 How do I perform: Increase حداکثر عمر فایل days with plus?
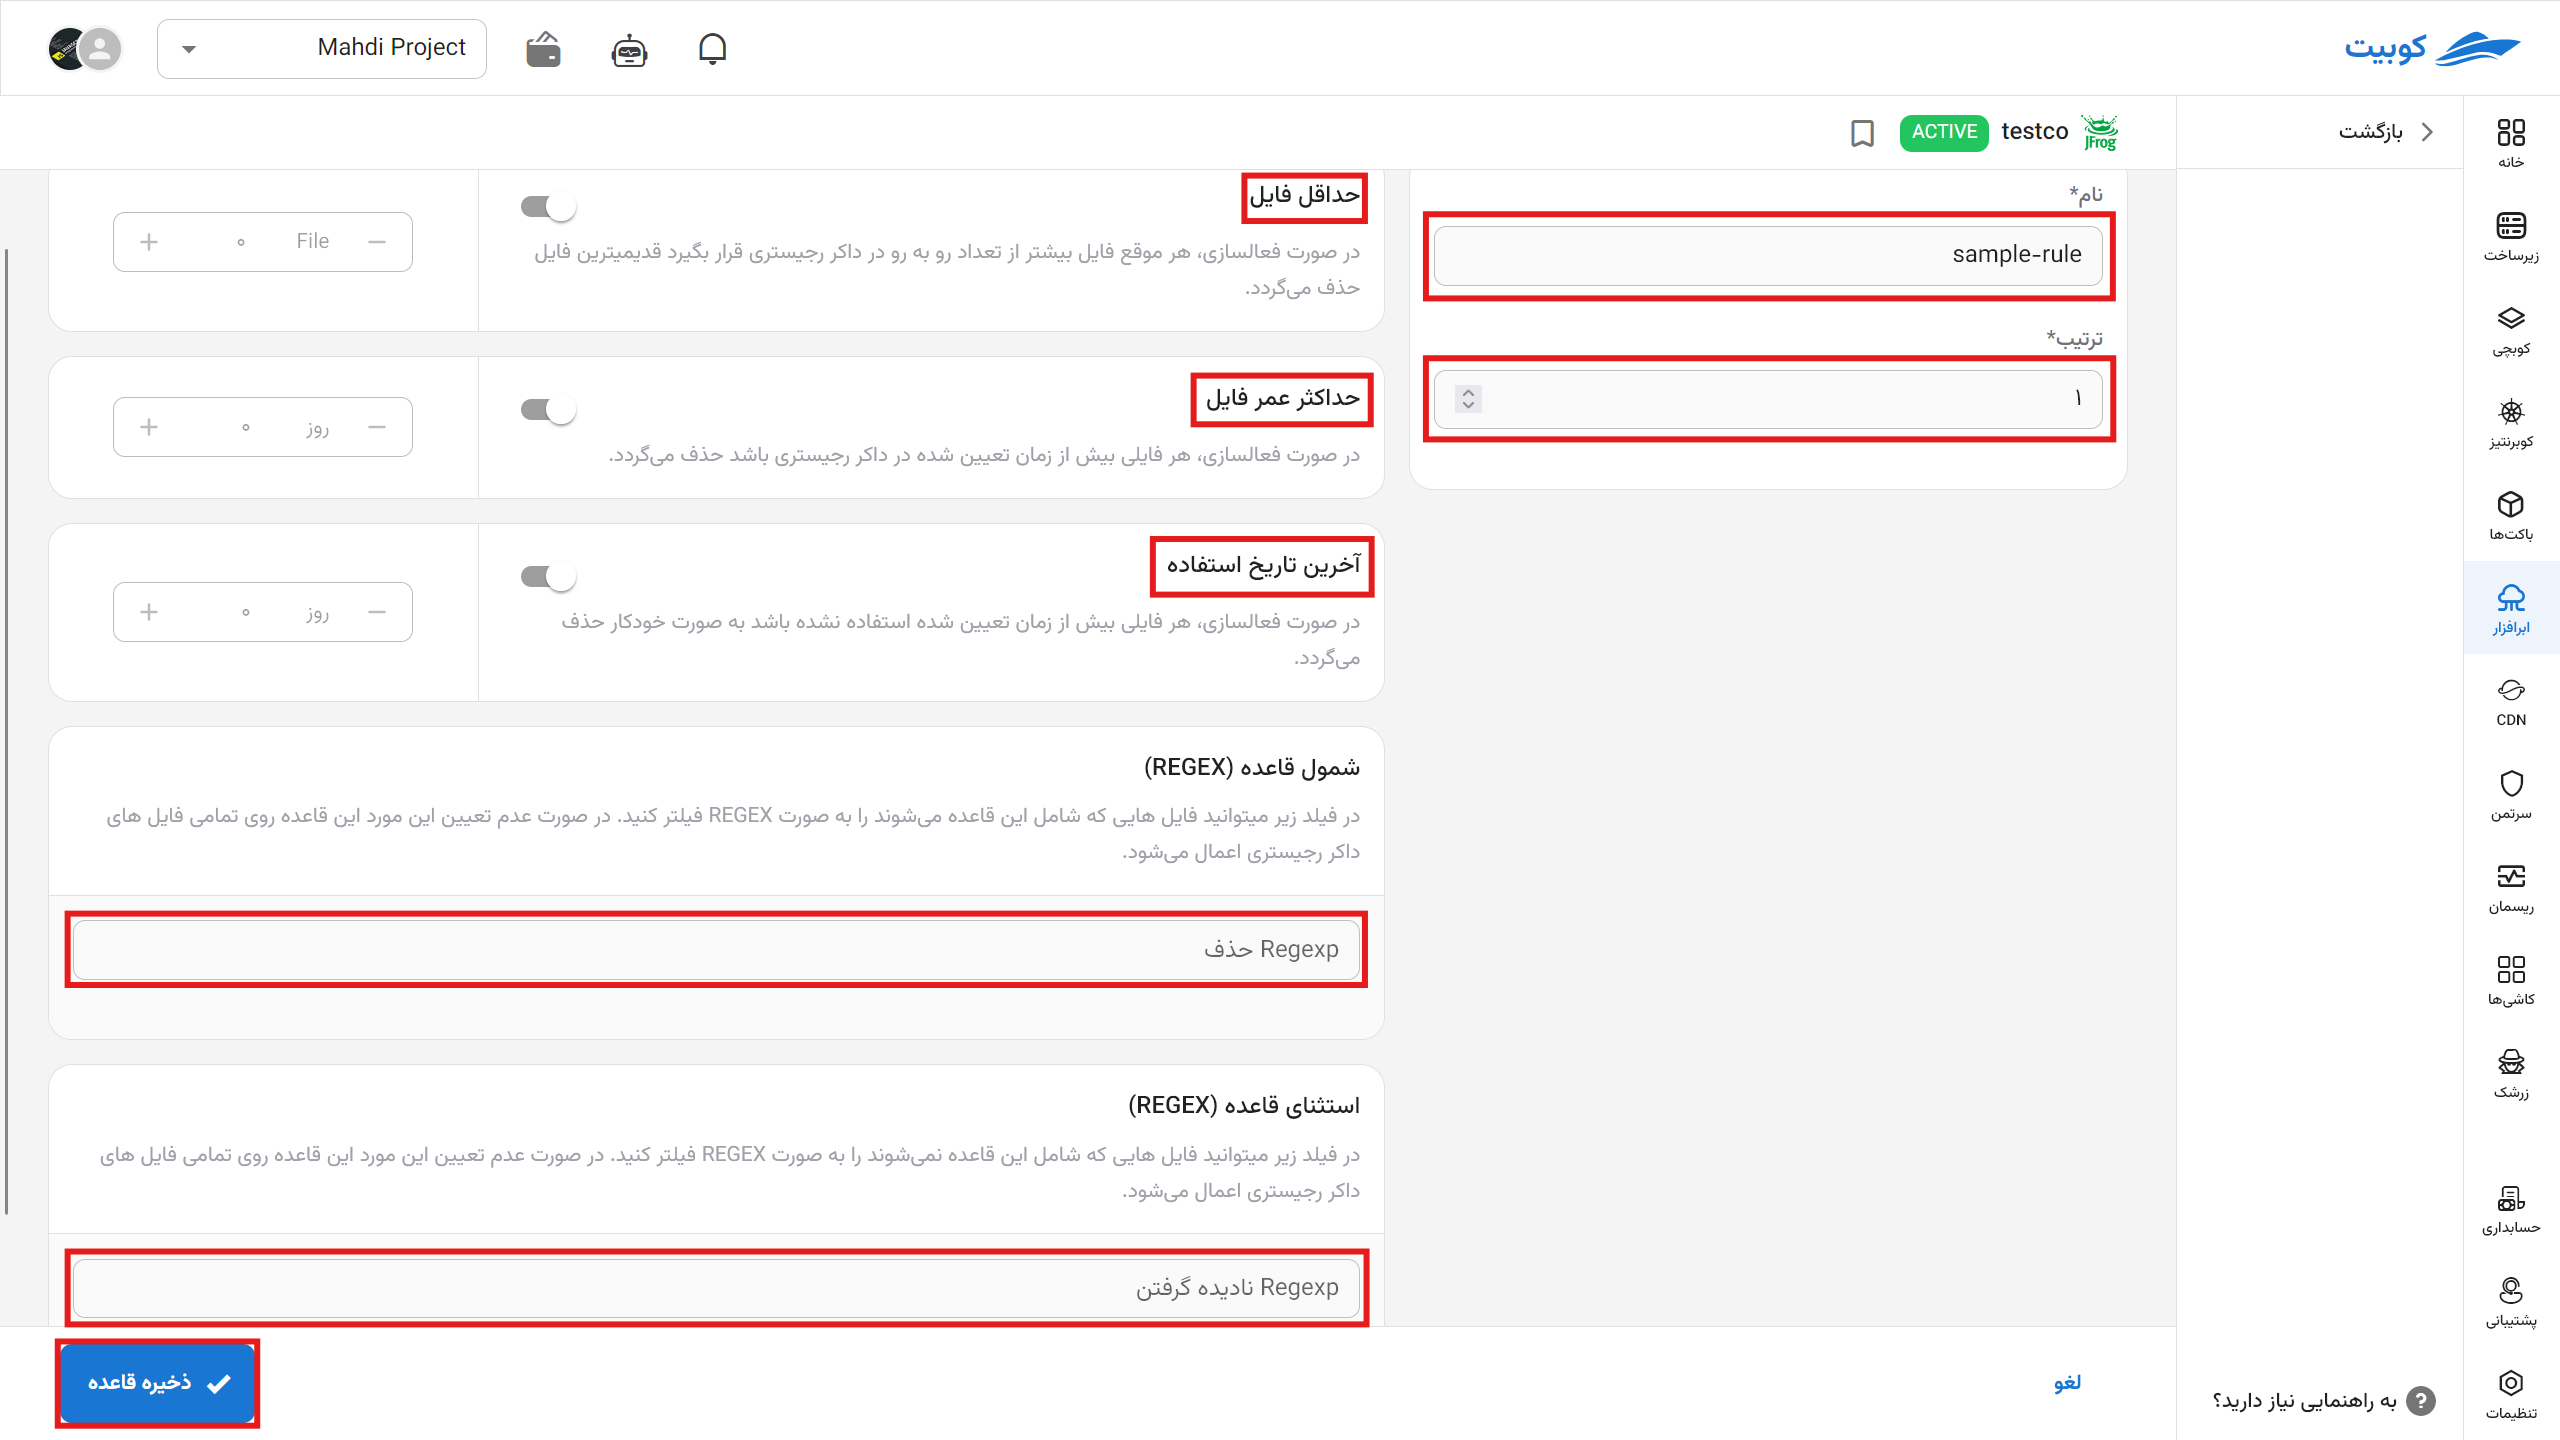[x=149, y=427]
